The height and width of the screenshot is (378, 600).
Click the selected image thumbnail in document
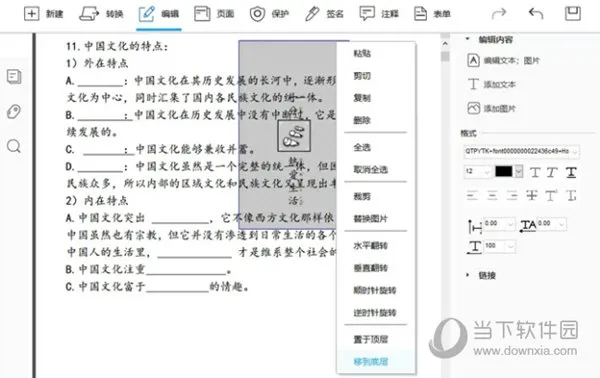[294, 136]
